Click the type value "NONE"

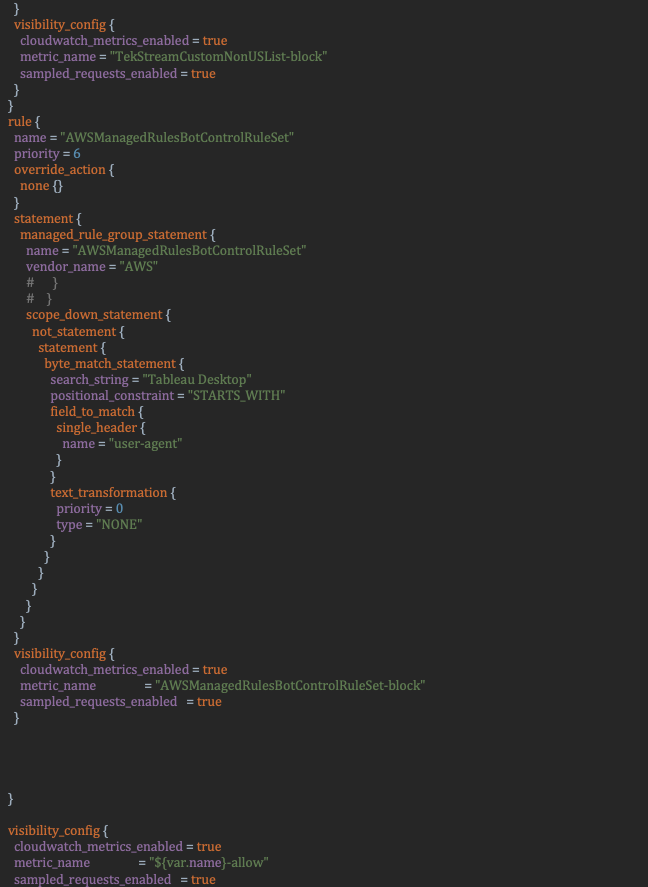click(x=119, y=525)
